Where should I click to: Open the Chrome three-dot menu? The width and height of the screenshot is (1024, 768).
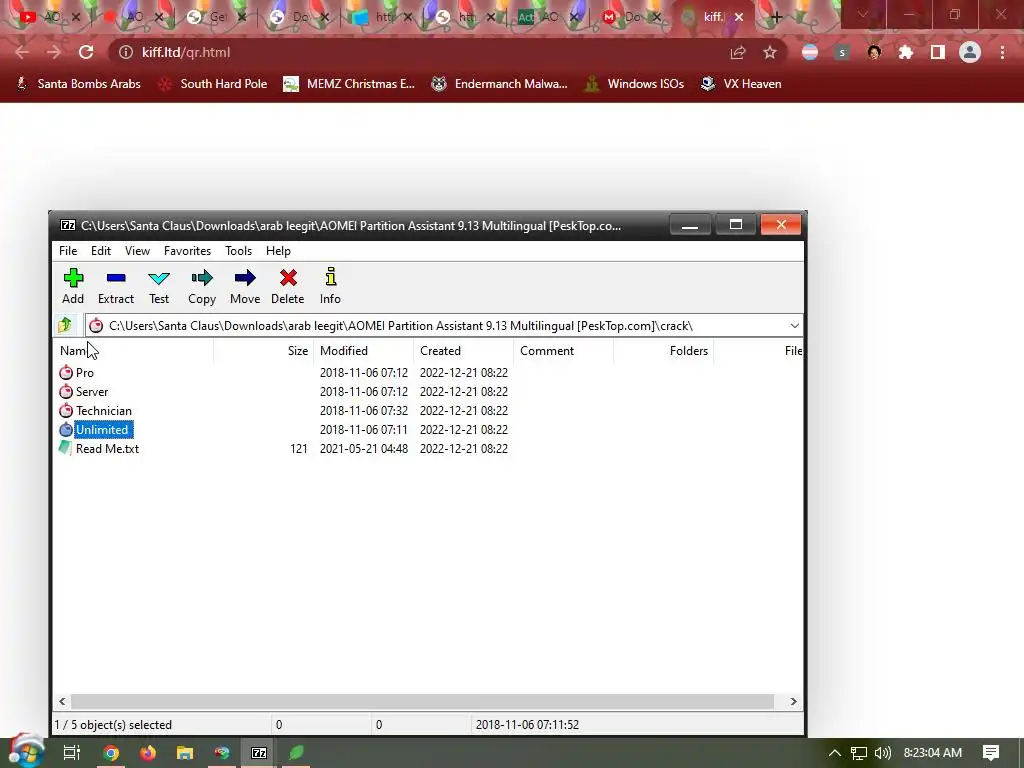pyautogui.click(x=1002, y=52)
